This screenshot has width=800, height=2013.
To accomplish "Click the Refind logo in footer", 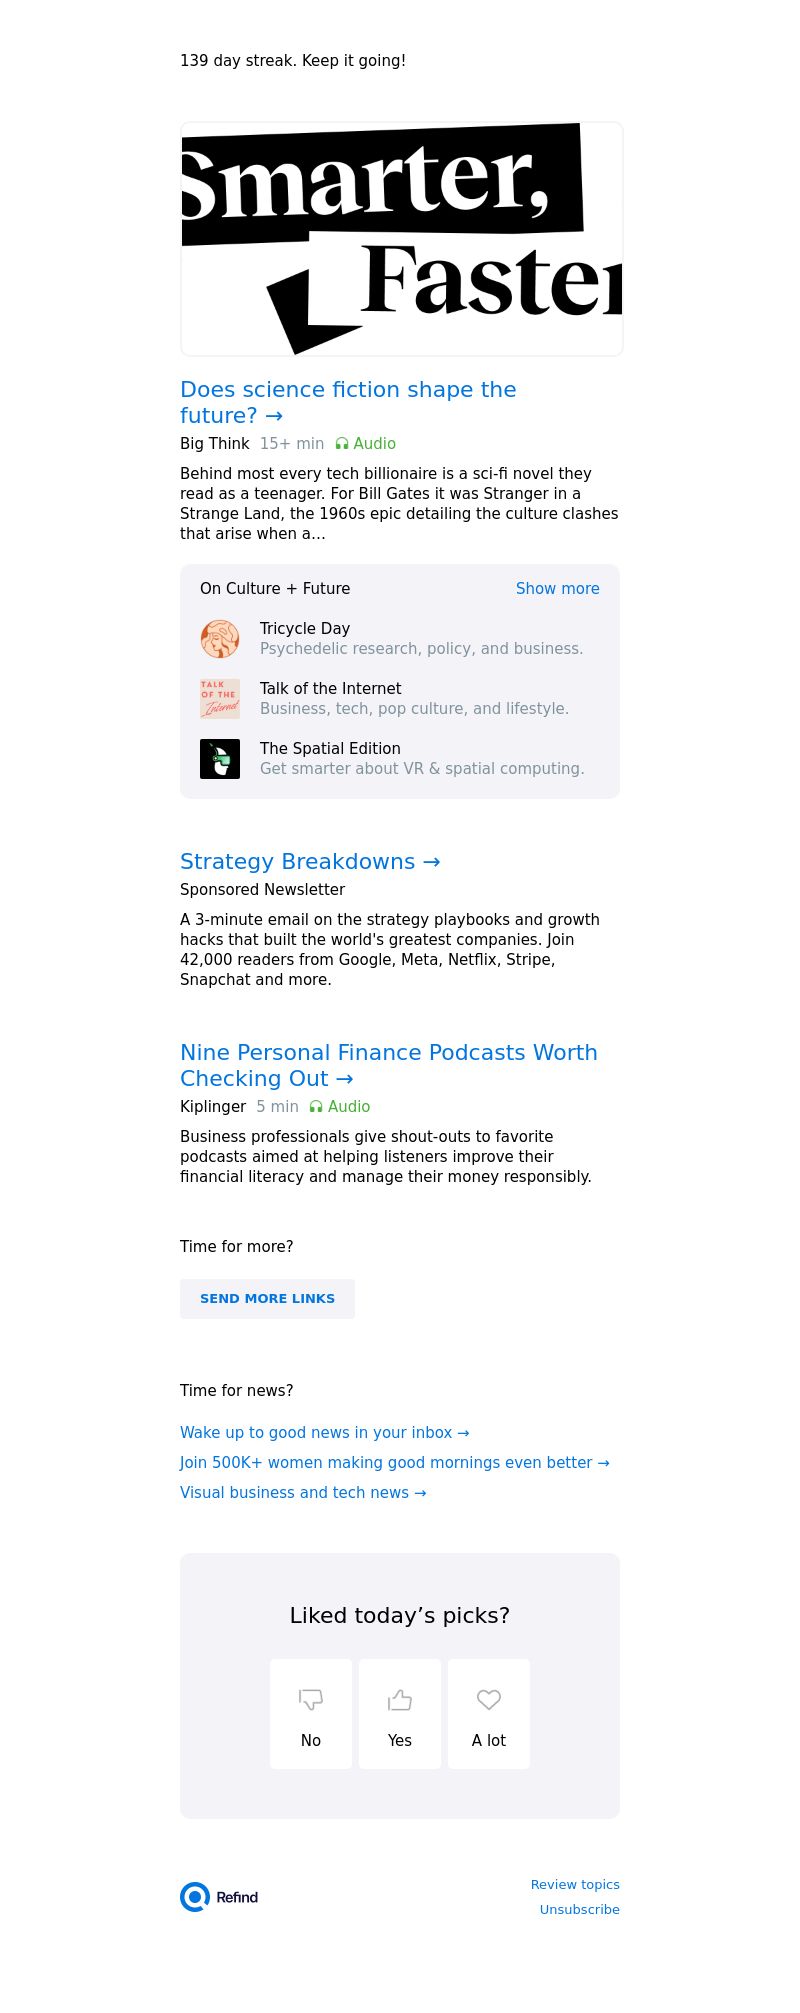I will coord(220,1897).
